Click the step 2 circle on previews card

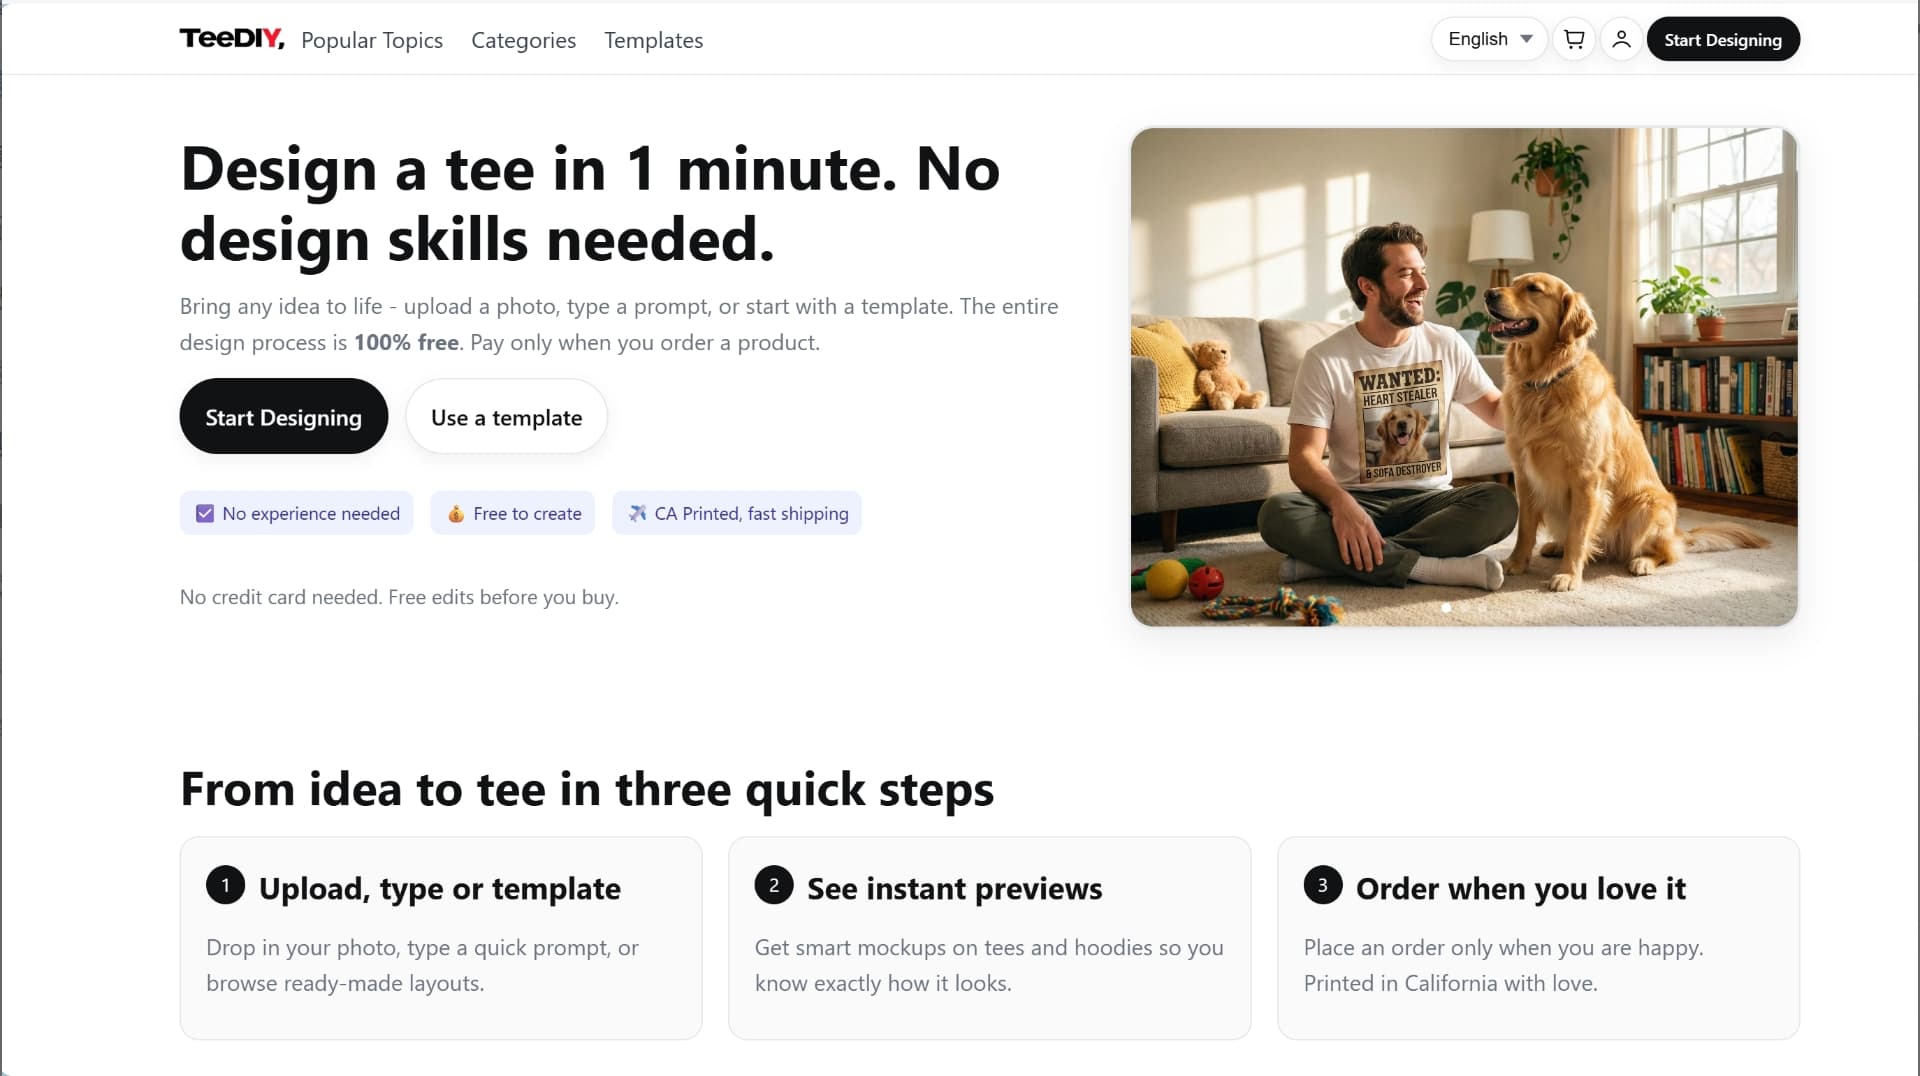point(773,885)
